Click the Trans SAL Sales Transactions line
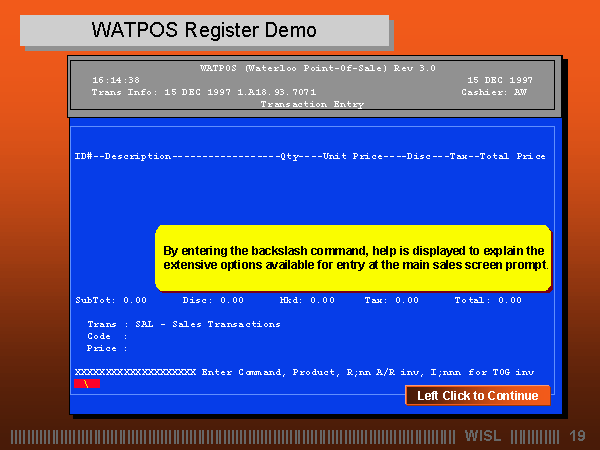The width and height of the screenshot is (600, 450). pos(184,324)
